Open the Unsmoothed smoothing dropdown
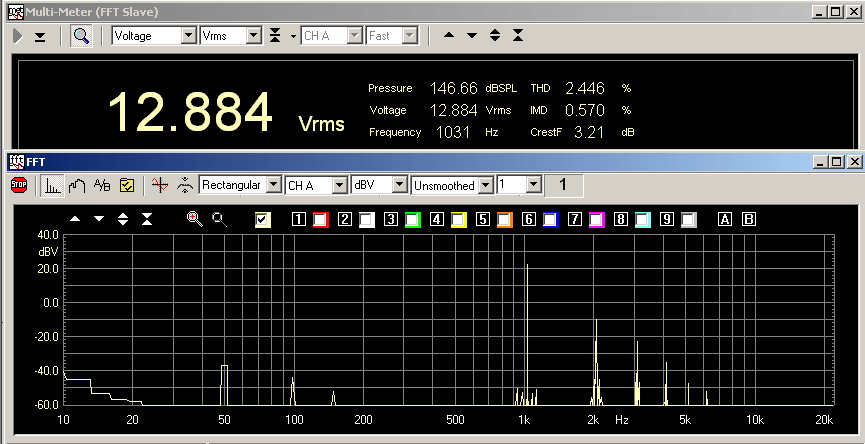 pyautogui.click(x=486, y=185)
